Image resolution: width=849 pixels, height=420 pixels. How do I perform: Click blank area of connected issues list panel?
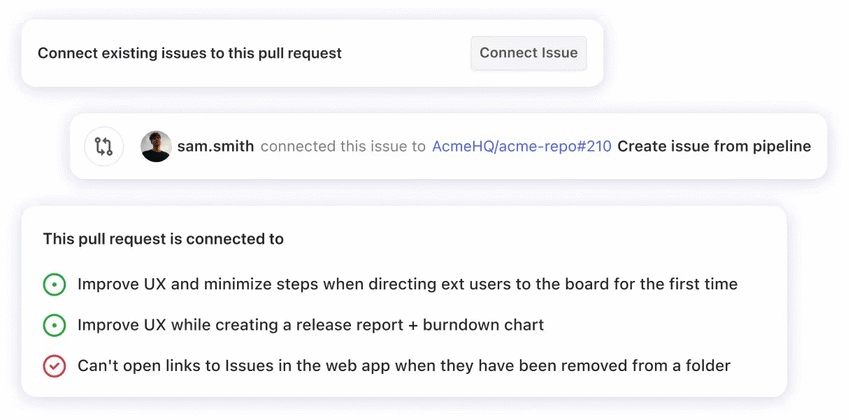600,240
